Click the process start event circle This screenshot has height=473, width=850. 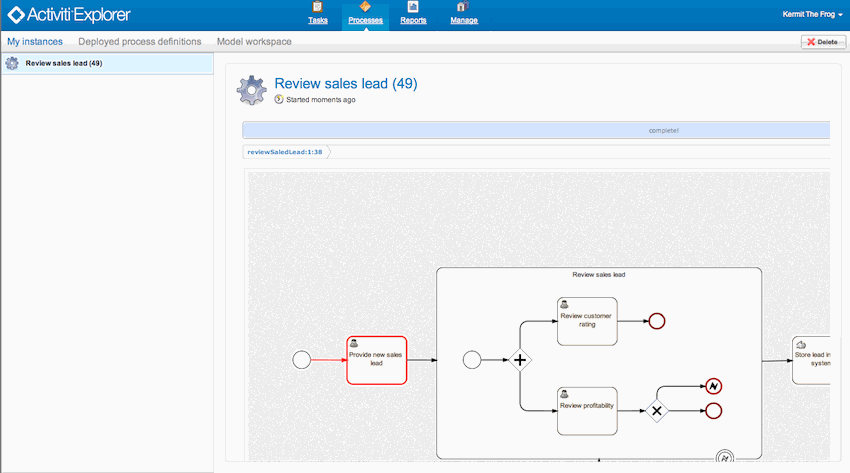tap(301, 360)
